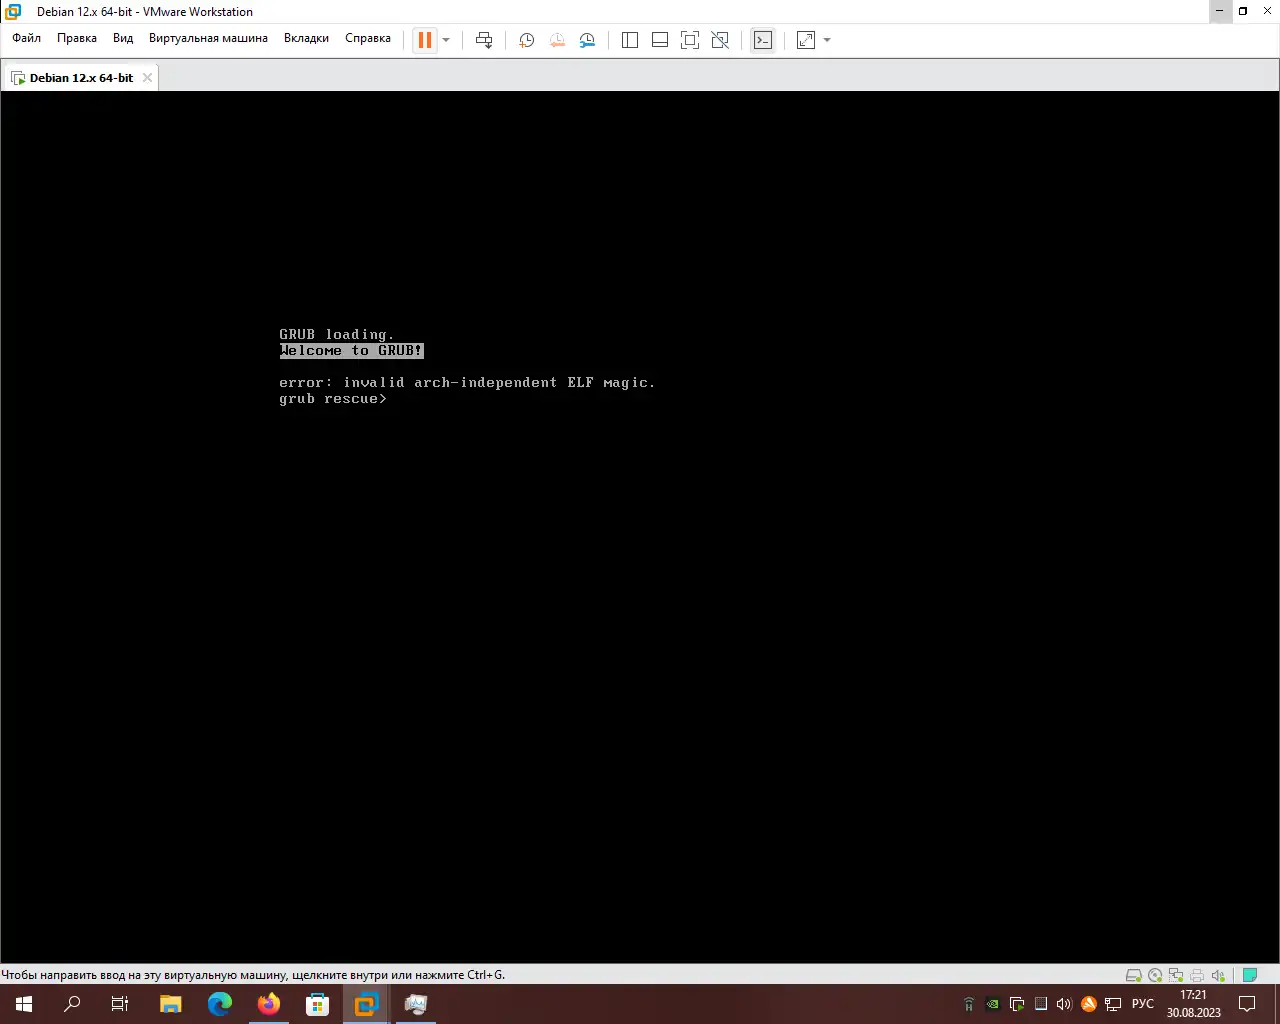Select the Debian 12.x 64-bit tab
This screenshot has height=1024, width=1280.
81,78
